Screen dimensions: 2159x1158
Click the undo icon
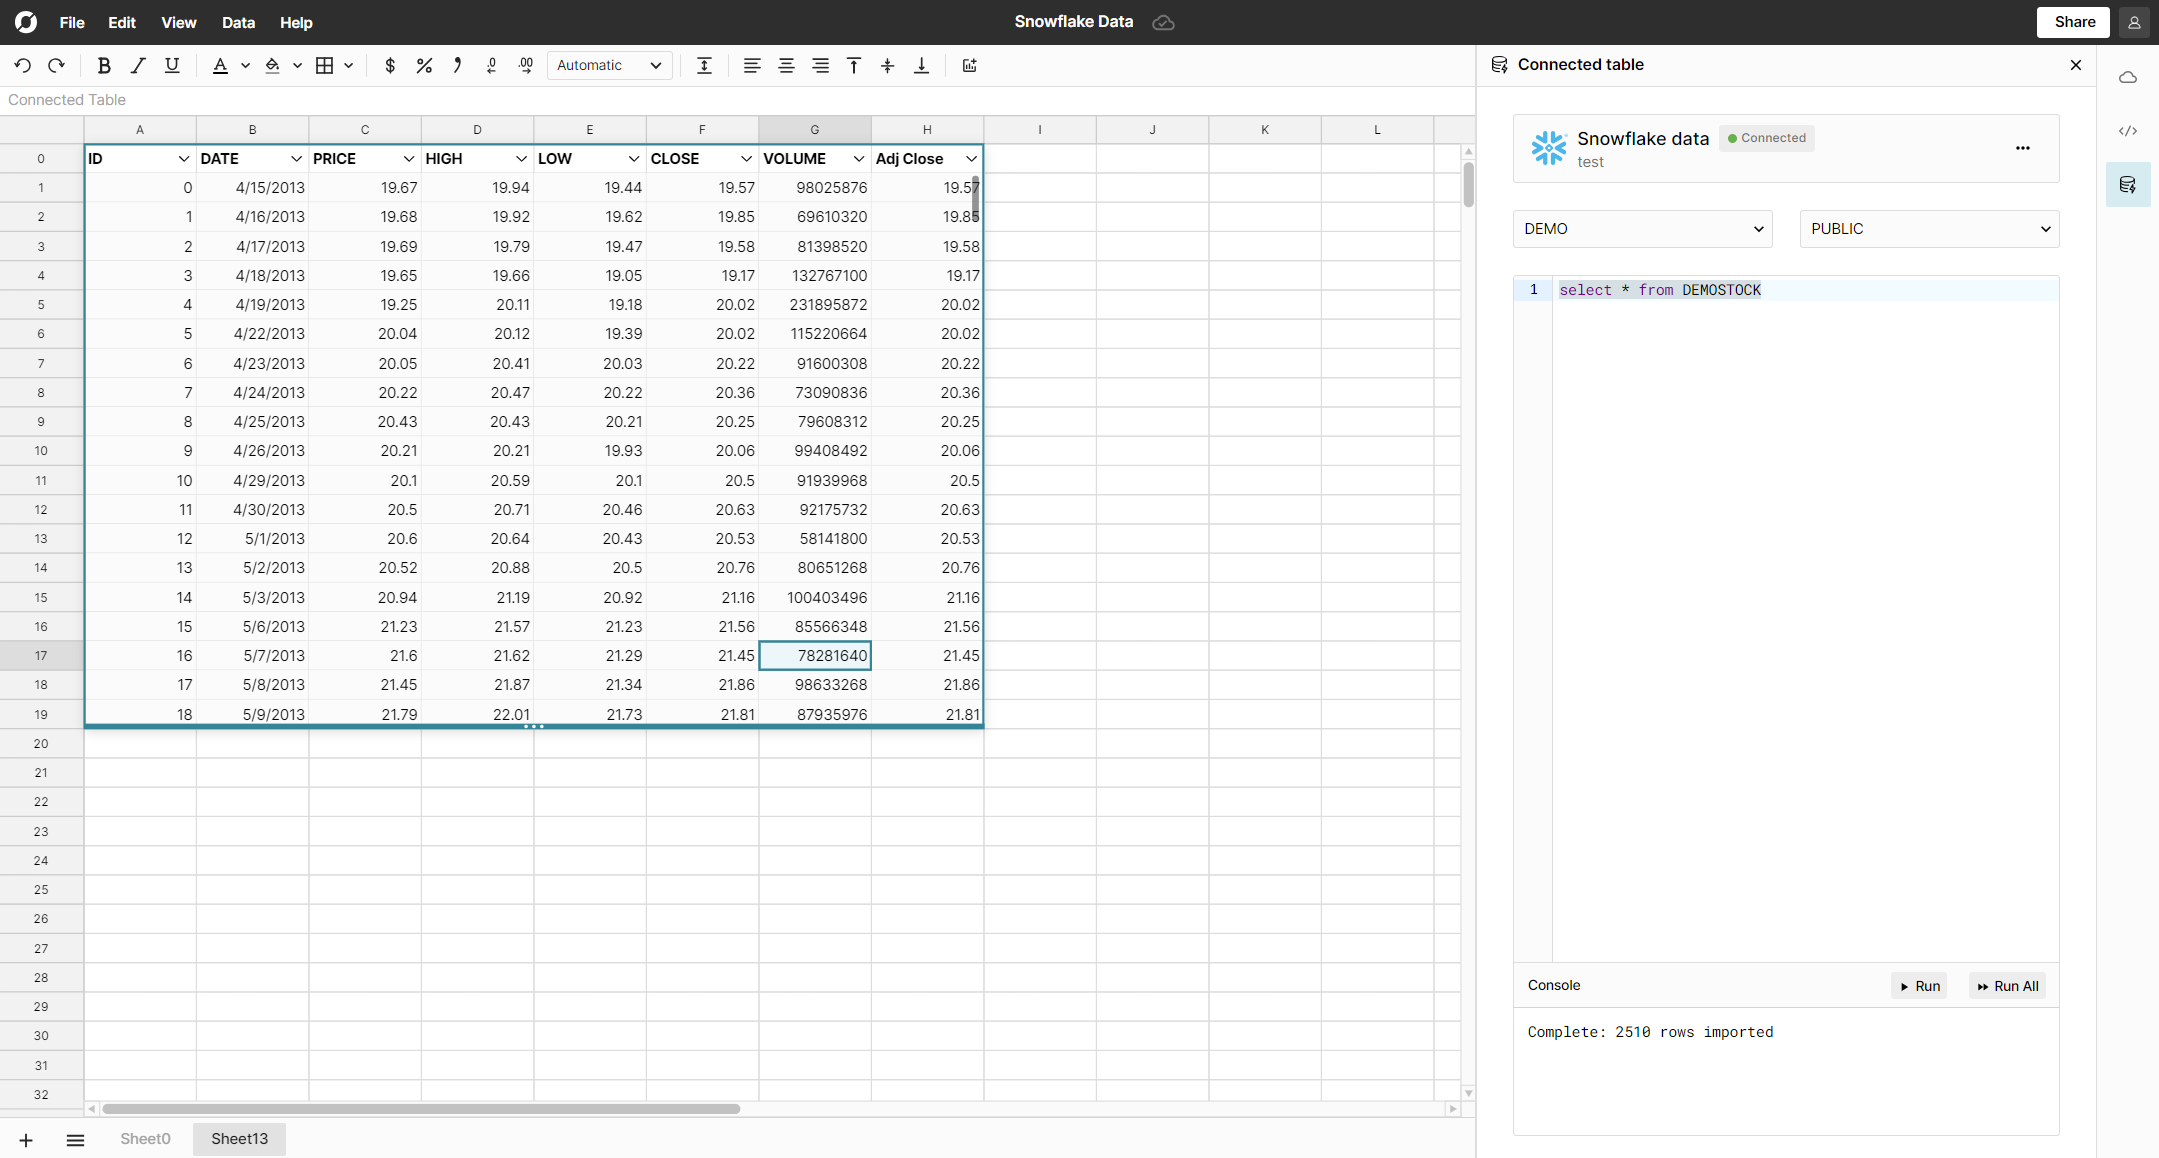click(x=23, y=66)
